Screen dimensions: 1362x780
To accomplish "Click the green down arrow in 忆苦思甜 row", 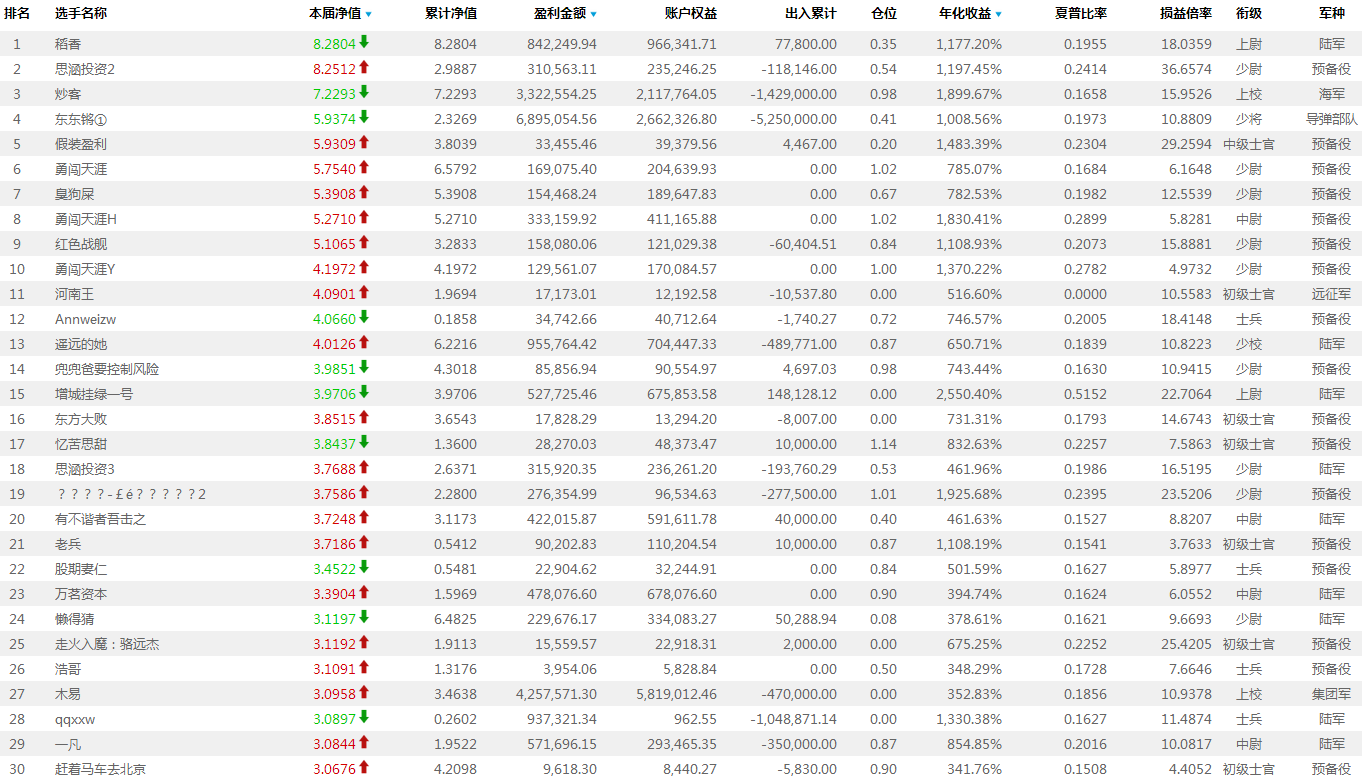I will [x=364, y=442].
